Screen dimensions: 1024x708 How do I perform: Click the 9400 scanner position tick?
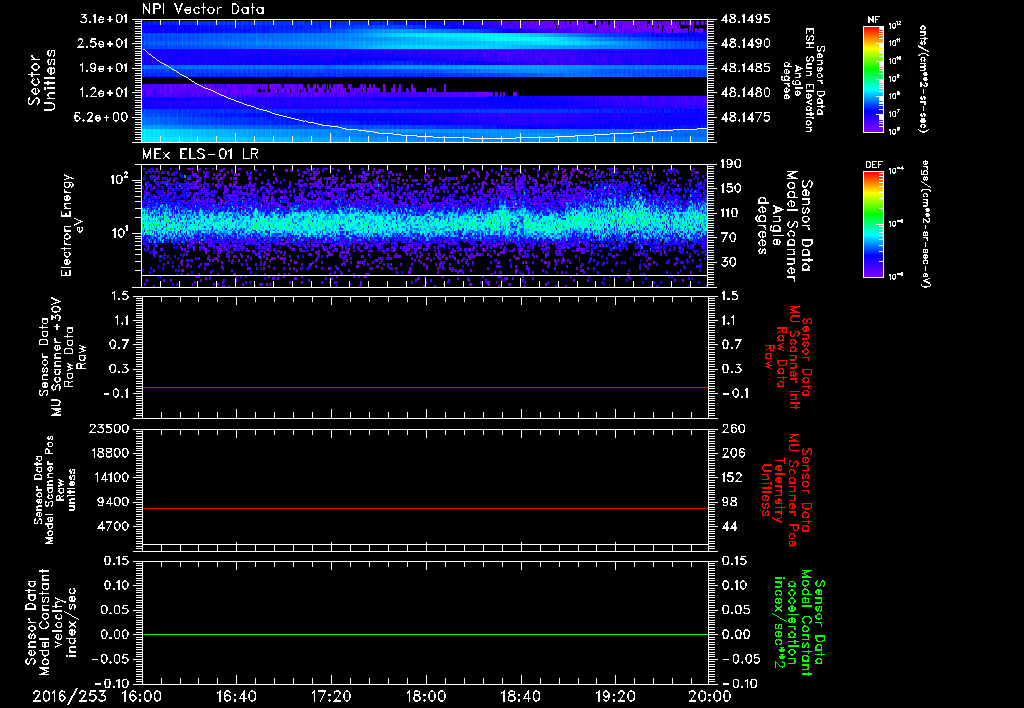pos(112,502)
